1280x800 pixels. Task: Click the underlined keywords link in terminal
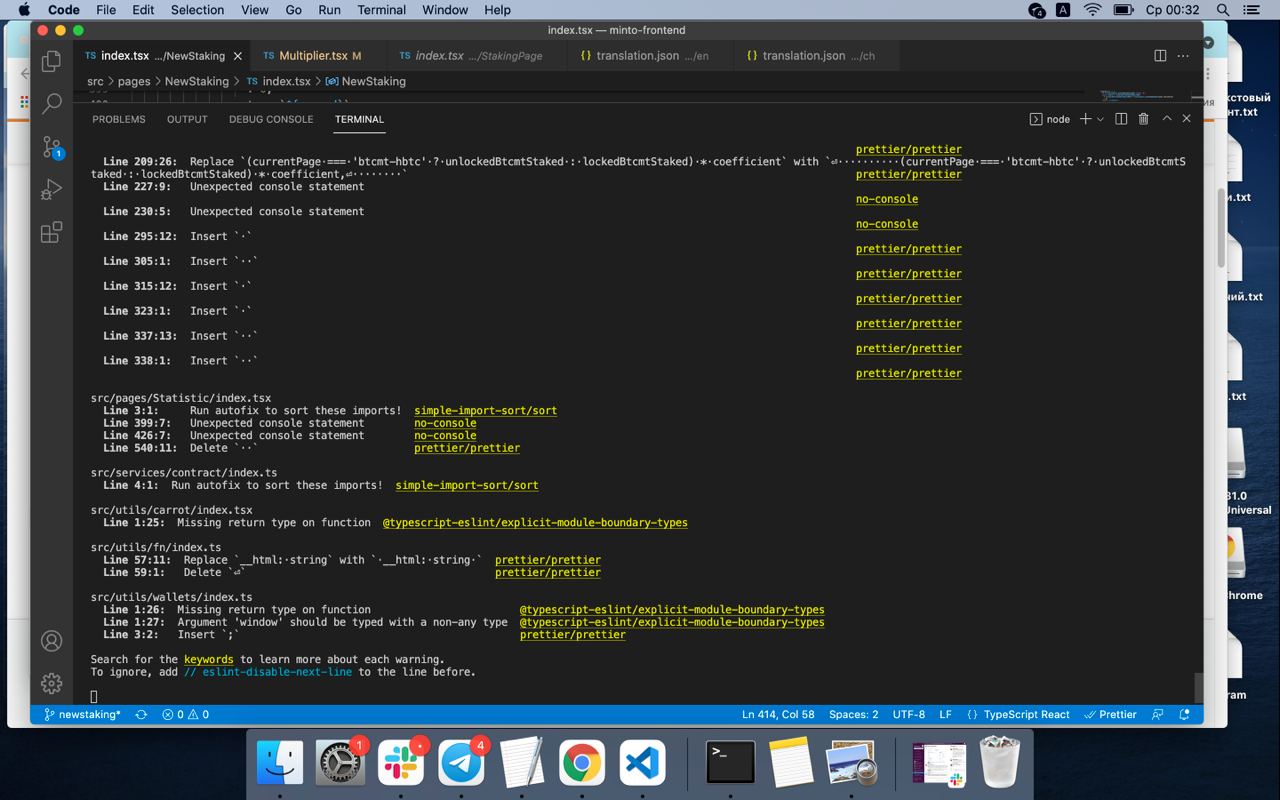click(209, 660)
